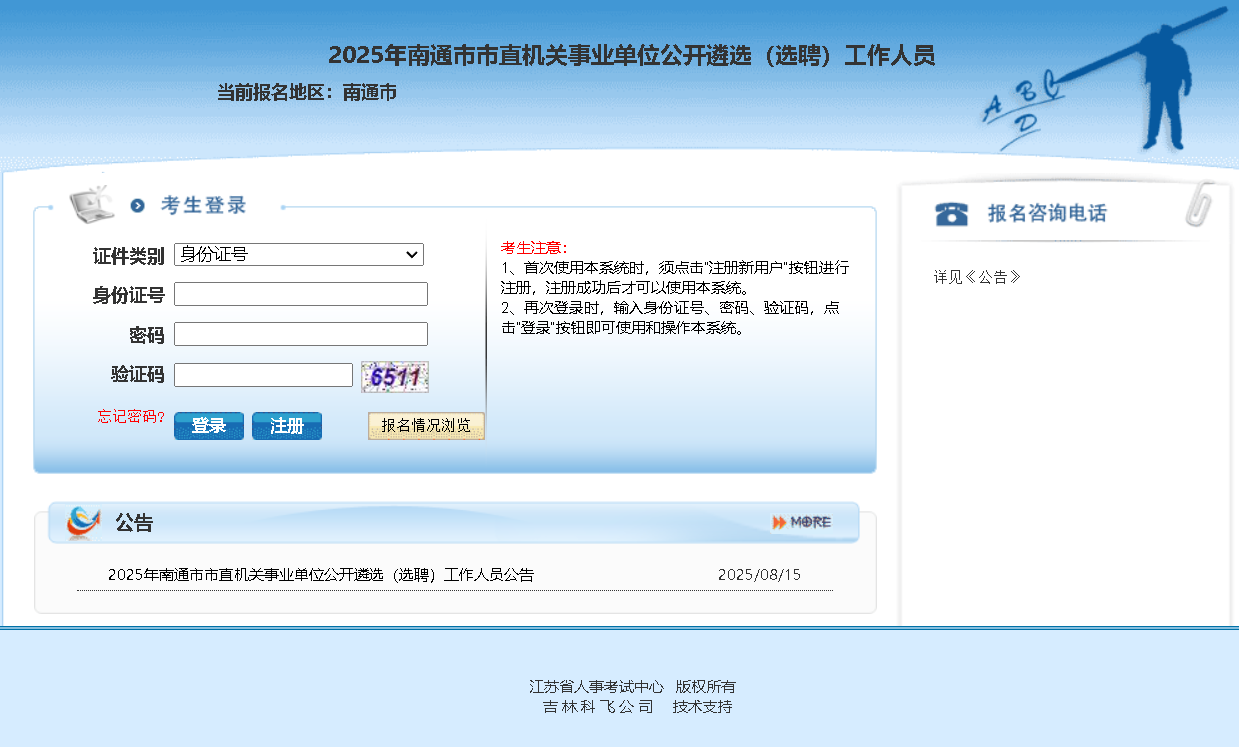Image resolution: width=1239 pixels, height=747 pixels.
Task: Open the 报名情况浏览 button
Action: 426,426
